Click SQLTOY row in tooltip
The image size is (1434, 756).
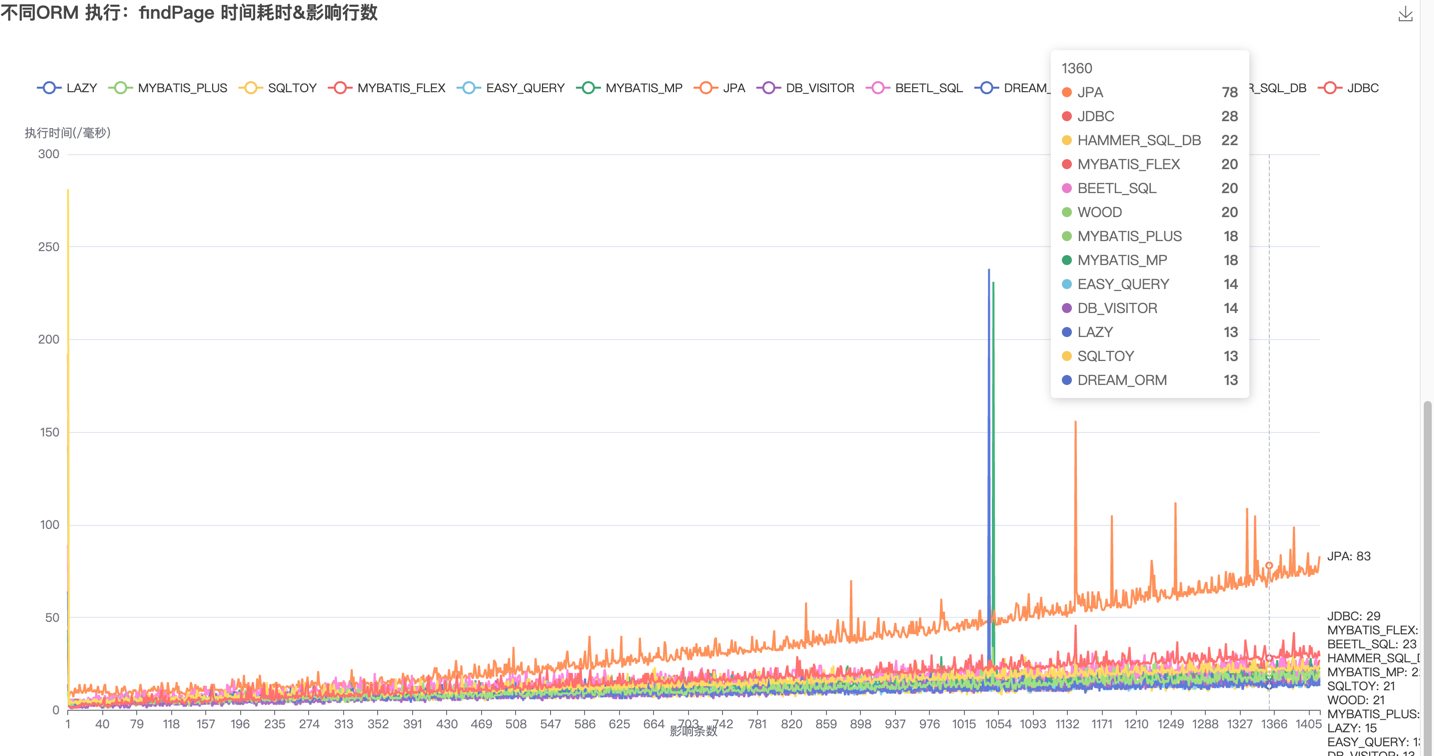point(1149,356)
